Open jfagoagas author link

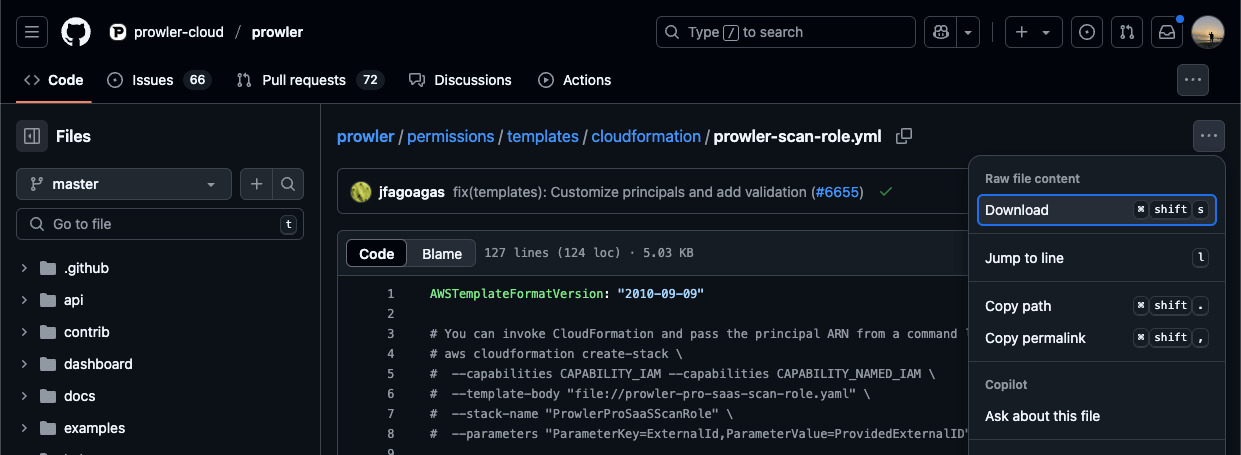click(x=410, y=191)
